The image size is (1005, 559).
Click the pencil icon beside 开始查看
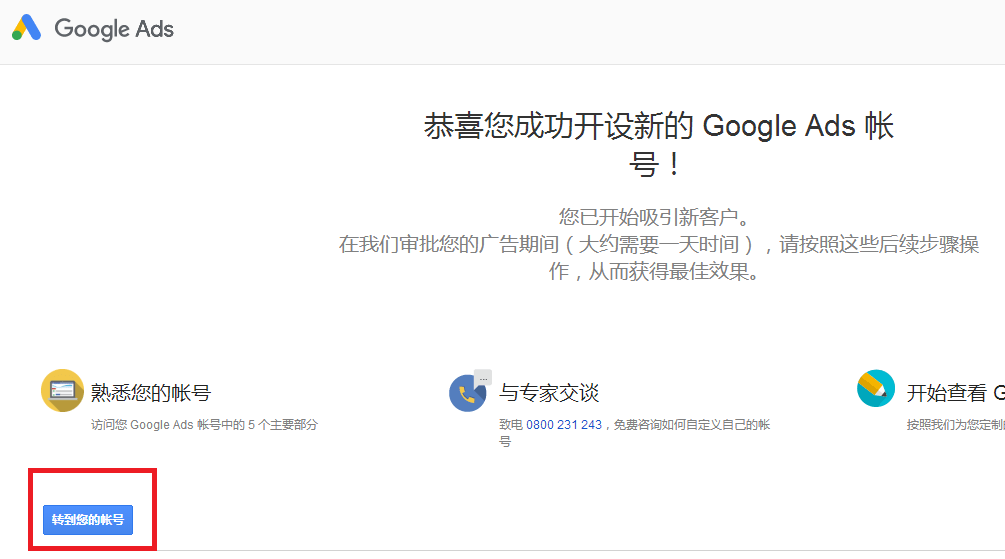coord(876,388)
